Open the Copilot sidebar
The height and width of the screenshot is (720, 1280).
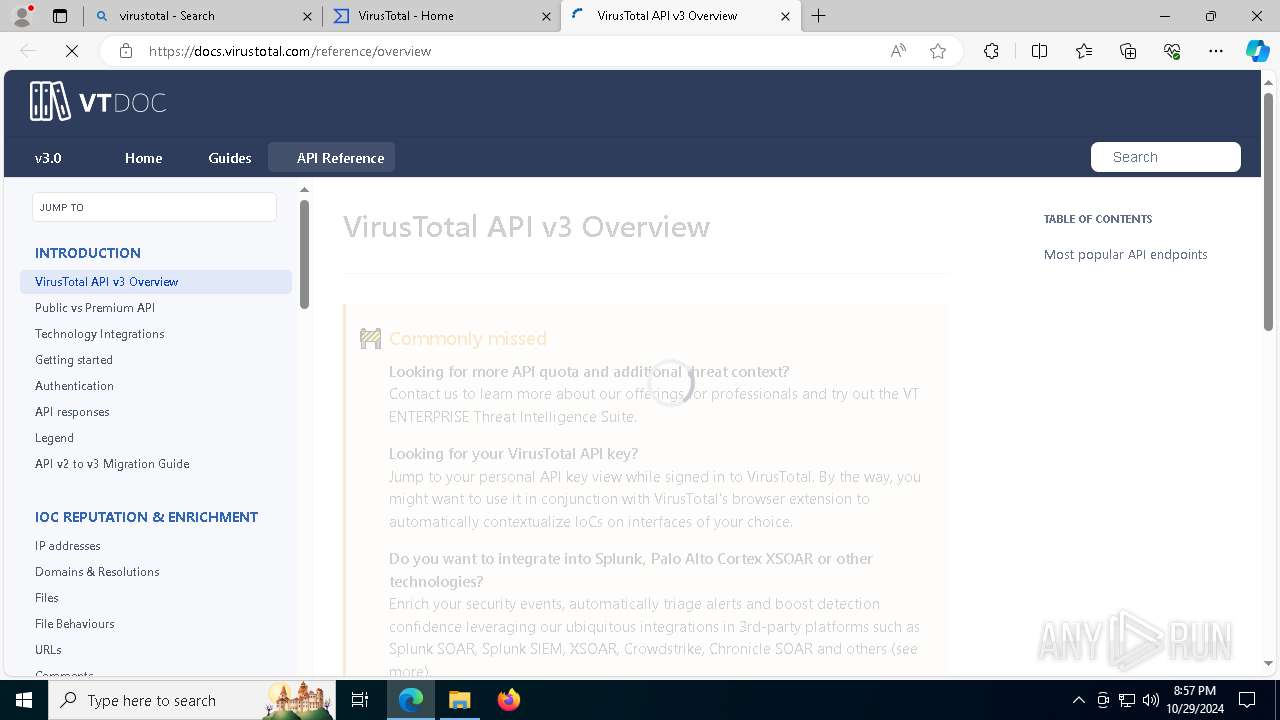(x=1257, y=51)
